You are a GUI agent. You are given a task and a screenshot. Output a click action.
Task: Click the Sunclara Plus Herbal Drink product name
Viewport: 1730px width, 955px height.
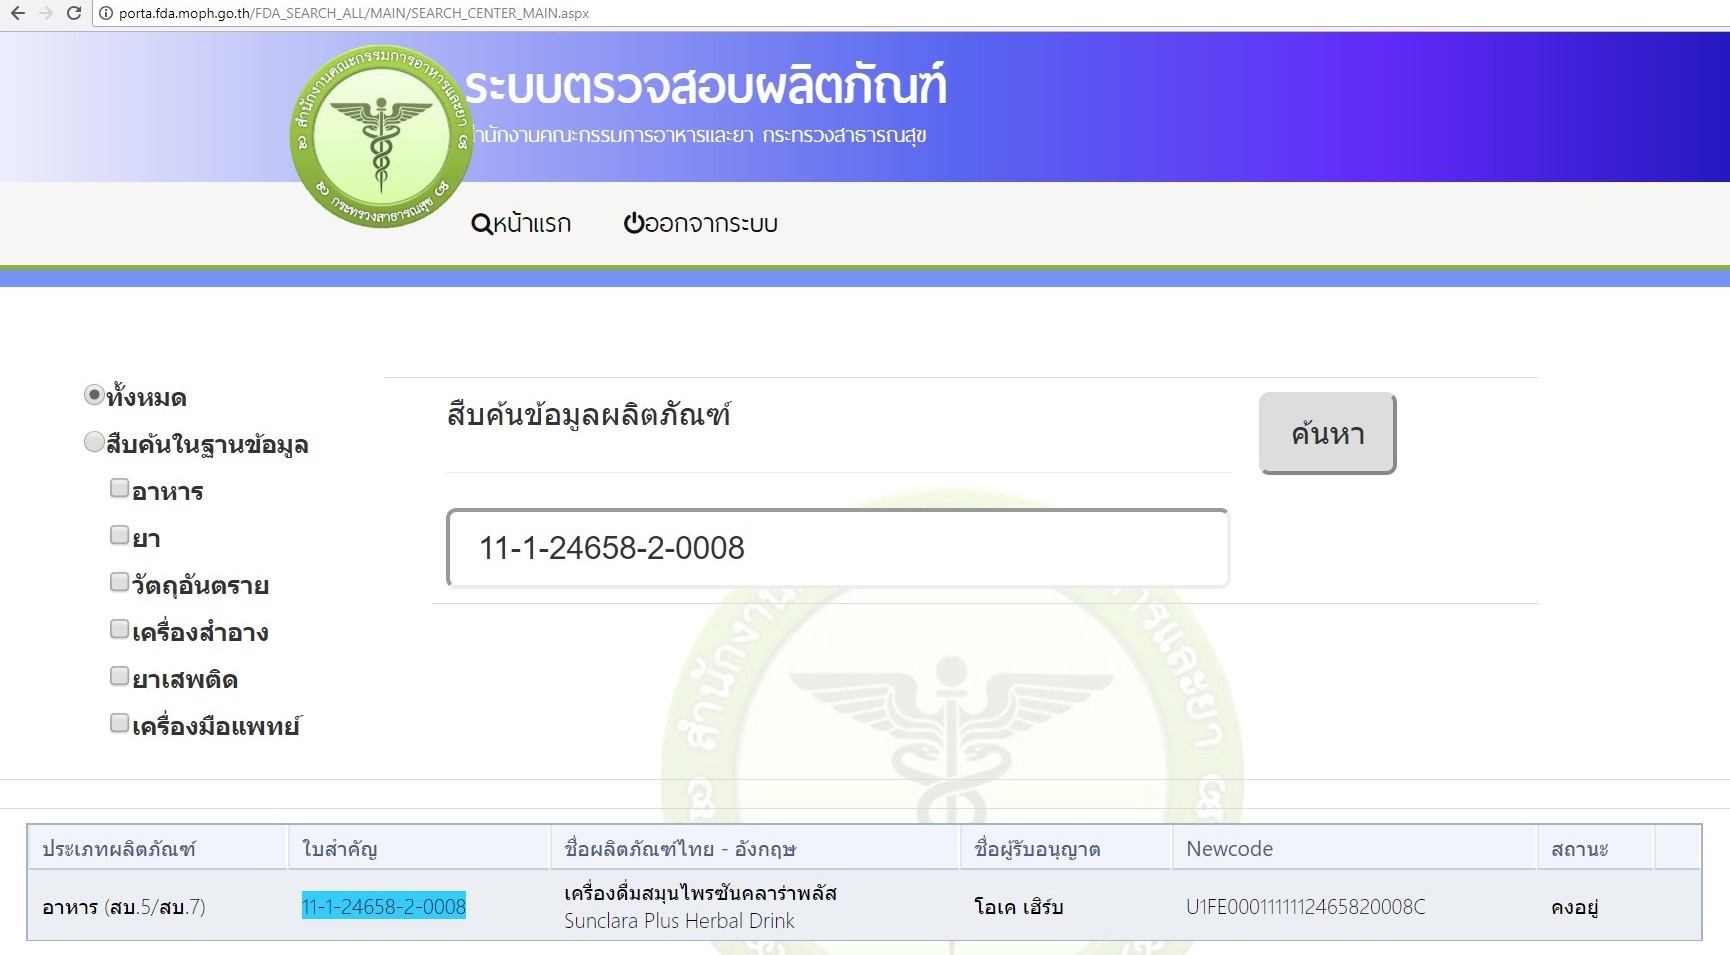coord(679,921)
